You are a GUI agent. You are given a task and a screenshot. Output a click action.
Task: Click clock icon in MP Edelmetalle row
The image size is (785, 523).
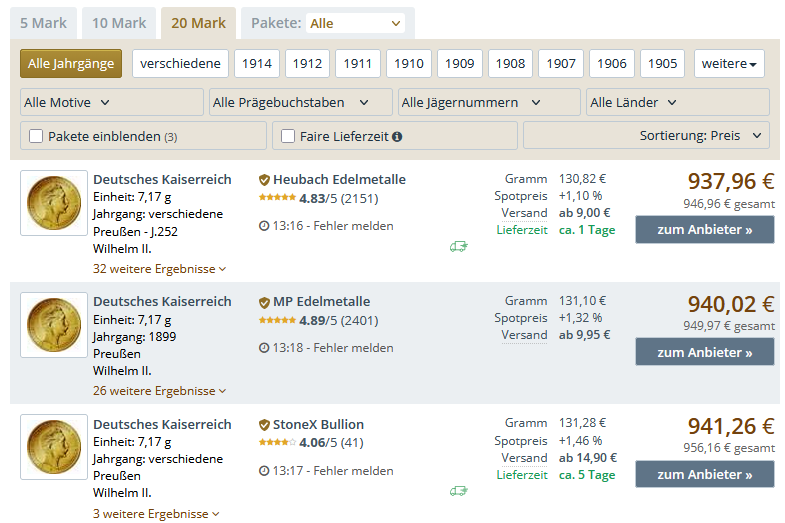(x=264, y=348)
